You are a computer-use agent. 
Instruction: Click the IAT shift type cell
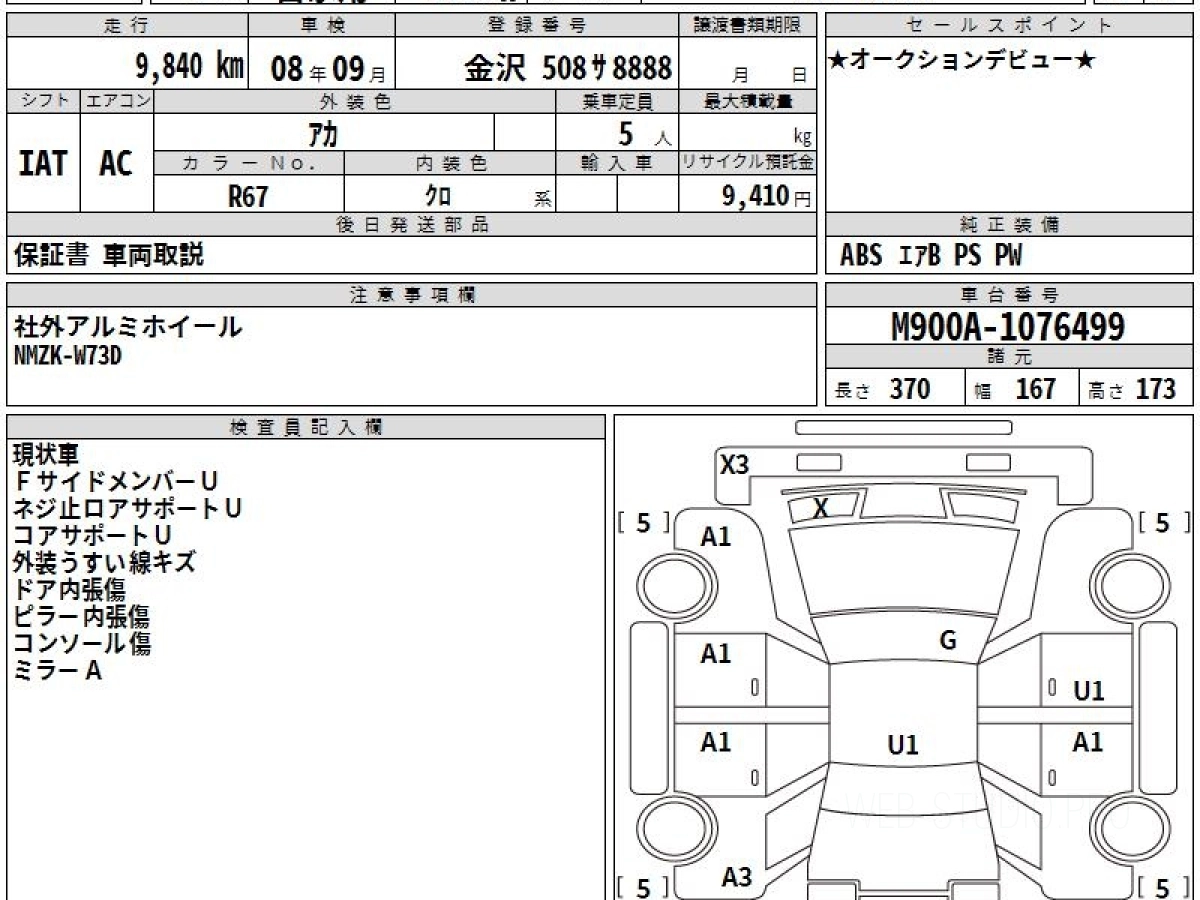tap(43, 163)
